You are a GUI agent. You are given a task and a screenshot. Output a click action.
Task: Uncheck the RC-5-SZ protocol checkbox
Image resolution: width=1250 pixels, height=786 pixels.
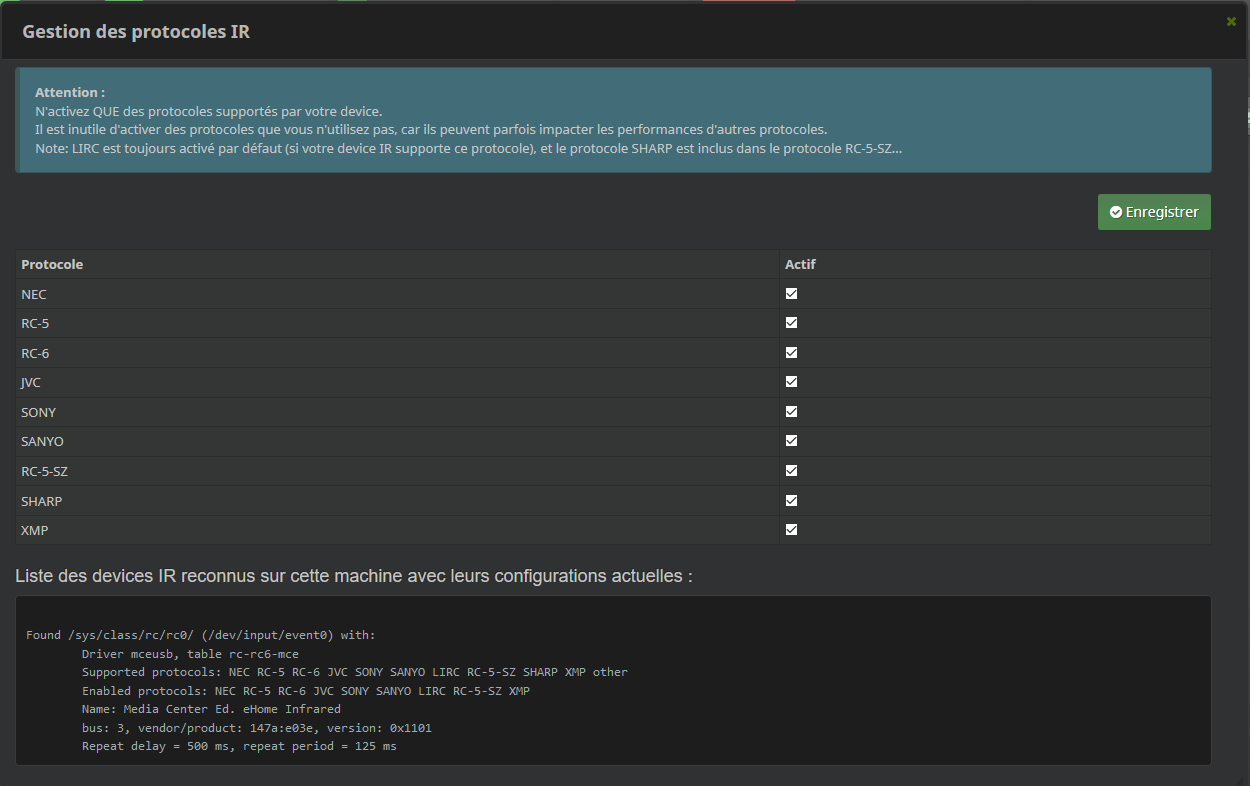point(791,471)
